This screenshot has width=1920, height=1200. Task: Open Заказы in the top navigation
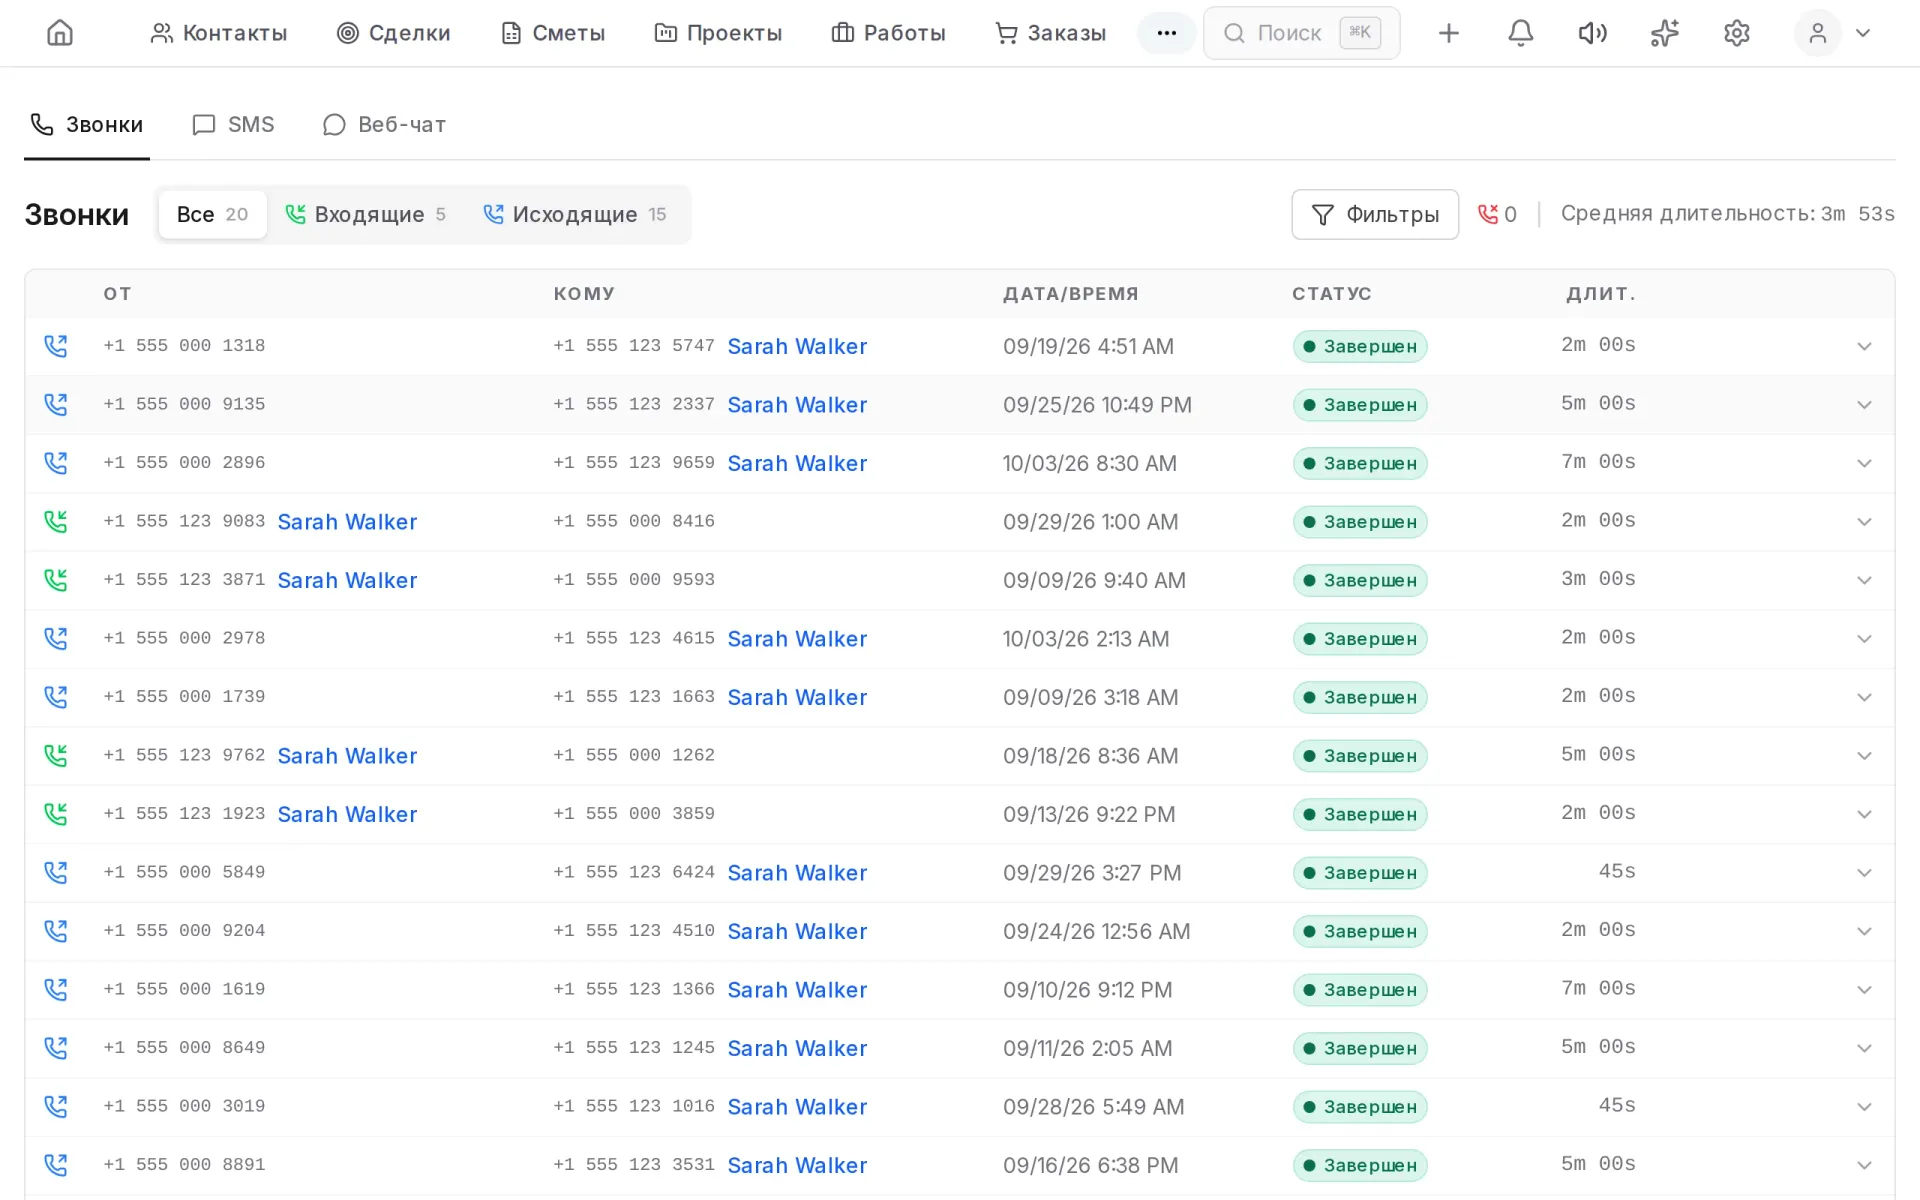click(x=1050, y=33)
